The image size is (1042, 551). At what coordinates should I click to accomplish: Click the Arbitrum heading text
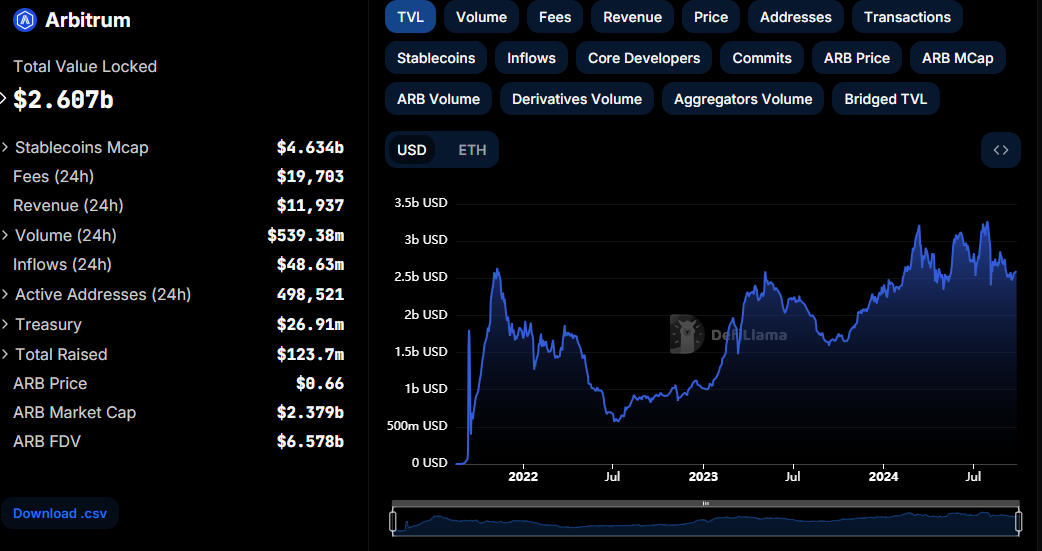click(88, 20)
